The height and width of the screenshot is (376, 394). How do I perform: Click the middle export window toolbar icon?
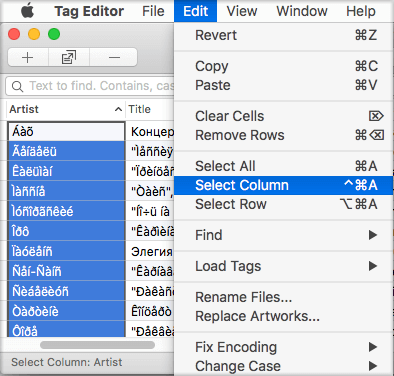[69, 58]
